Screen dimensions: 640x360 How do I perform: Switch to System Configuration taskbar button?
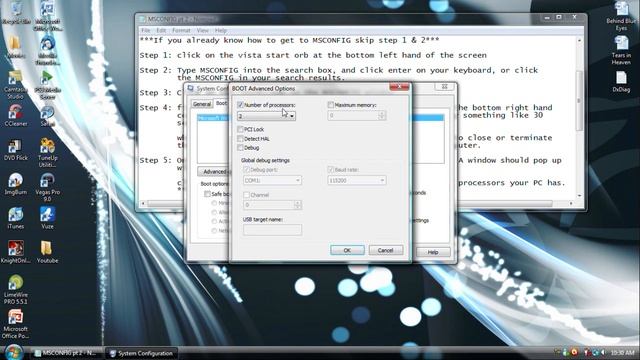click(141, 353)
